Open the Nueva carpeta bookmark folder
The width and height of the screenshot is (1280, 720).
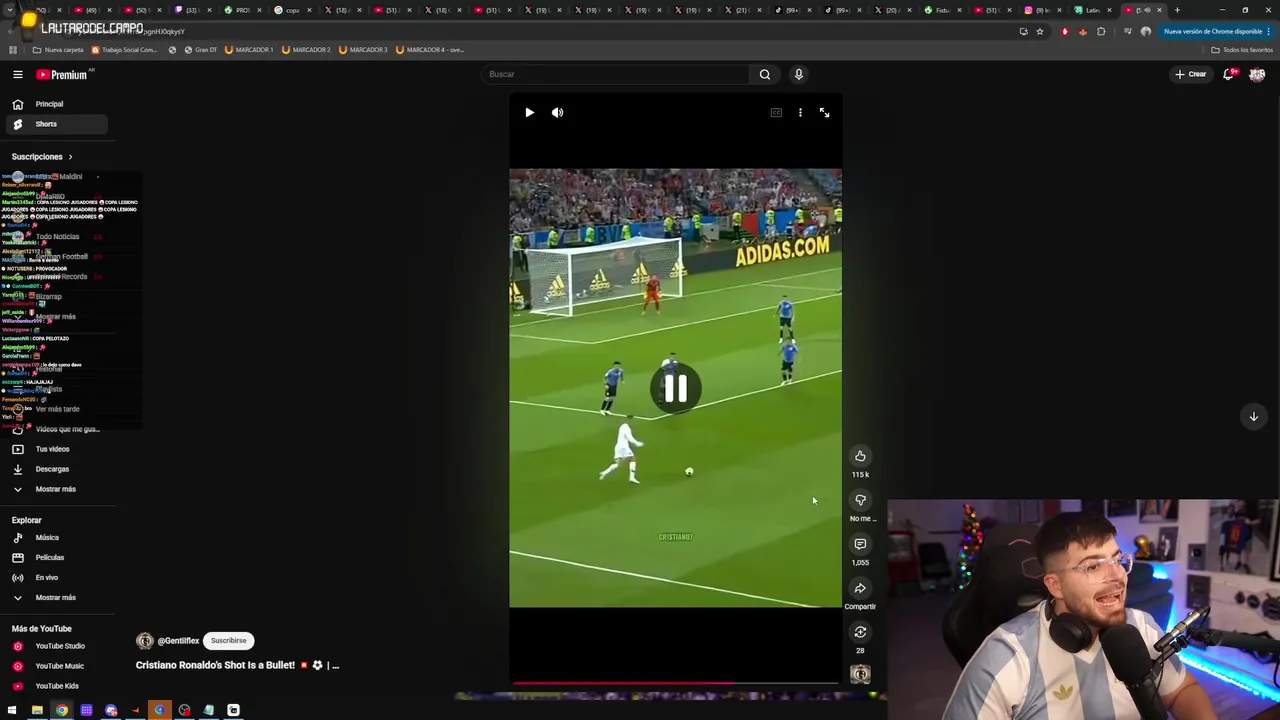click(x=58, y=50)
